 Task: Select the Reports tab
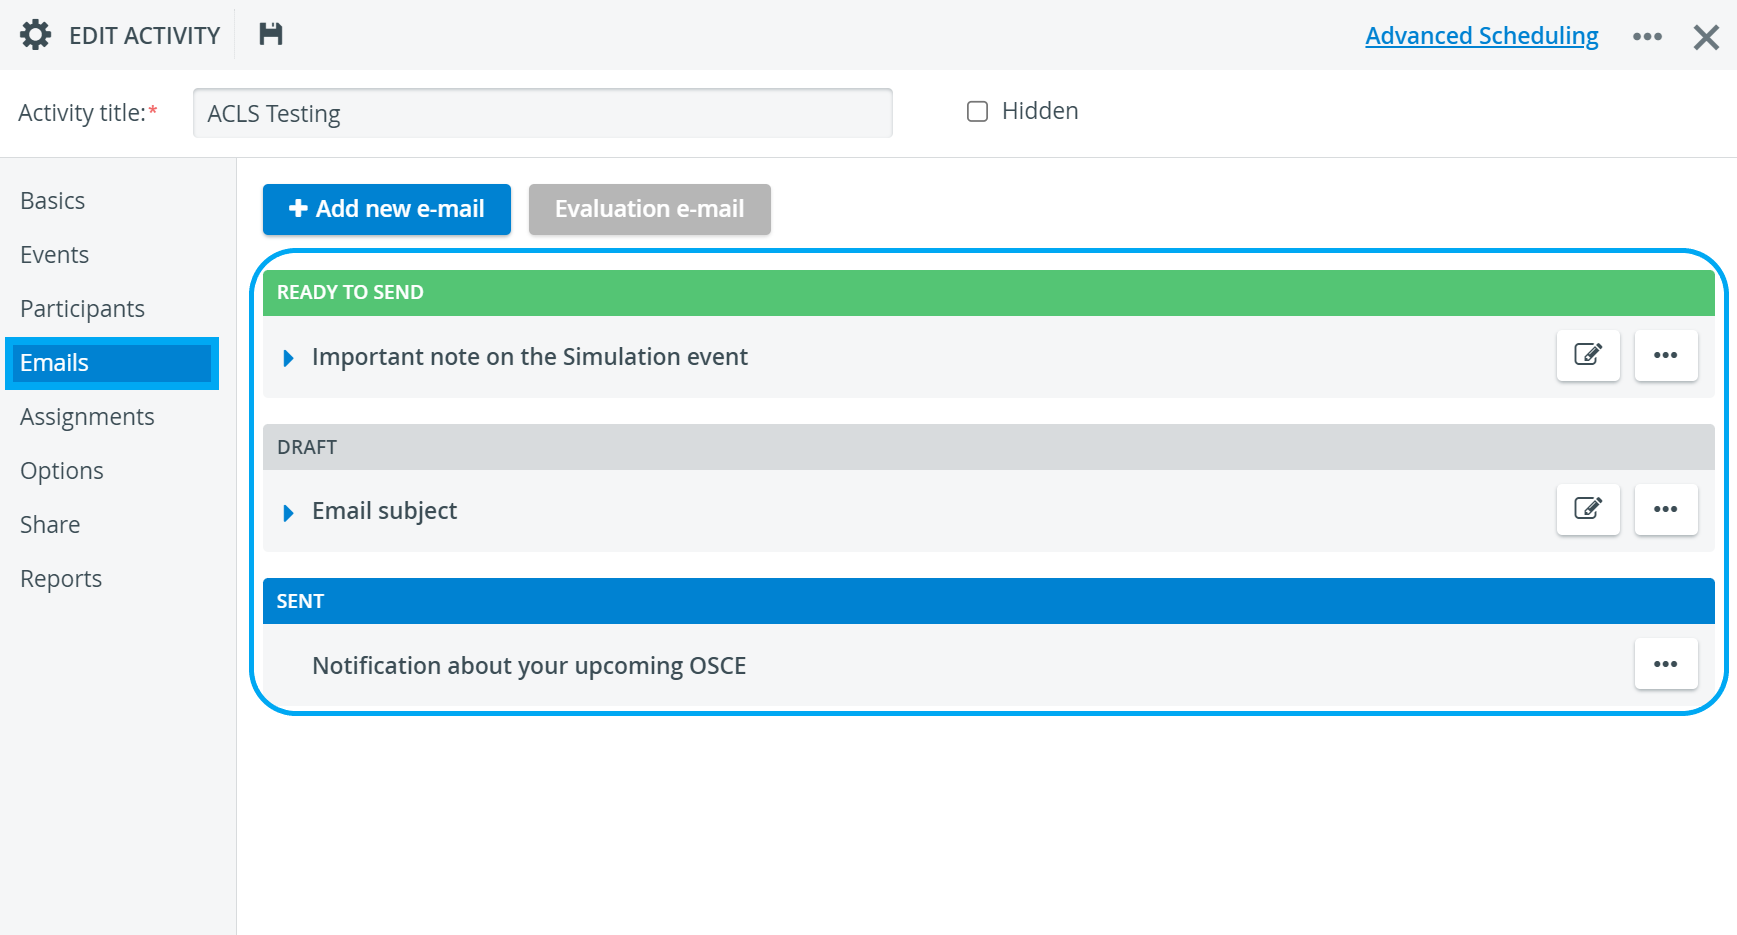point(61,579)
